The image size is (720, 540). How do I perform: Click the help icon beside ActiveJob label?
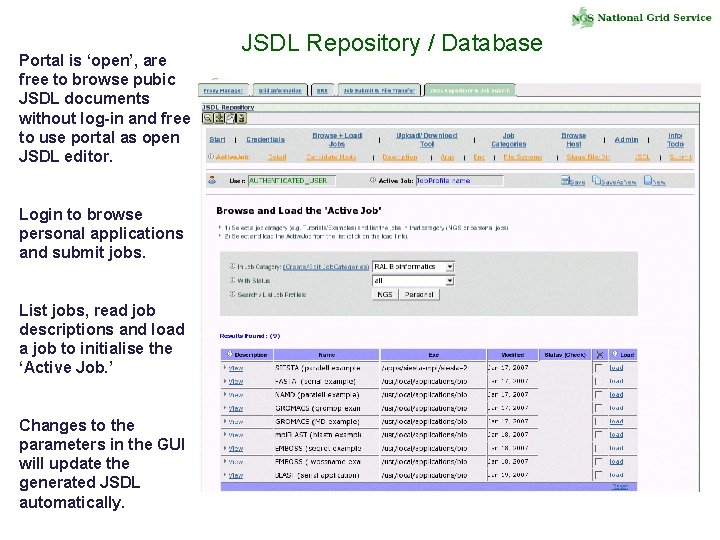click(211, 157)
